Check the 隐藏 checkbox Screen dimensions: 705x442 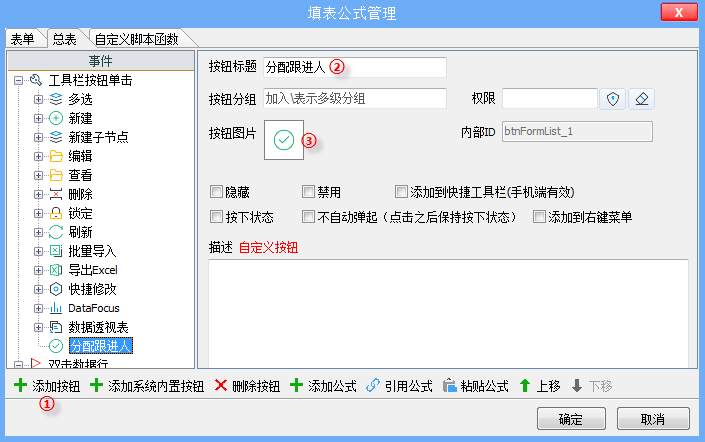click(216, 192)
